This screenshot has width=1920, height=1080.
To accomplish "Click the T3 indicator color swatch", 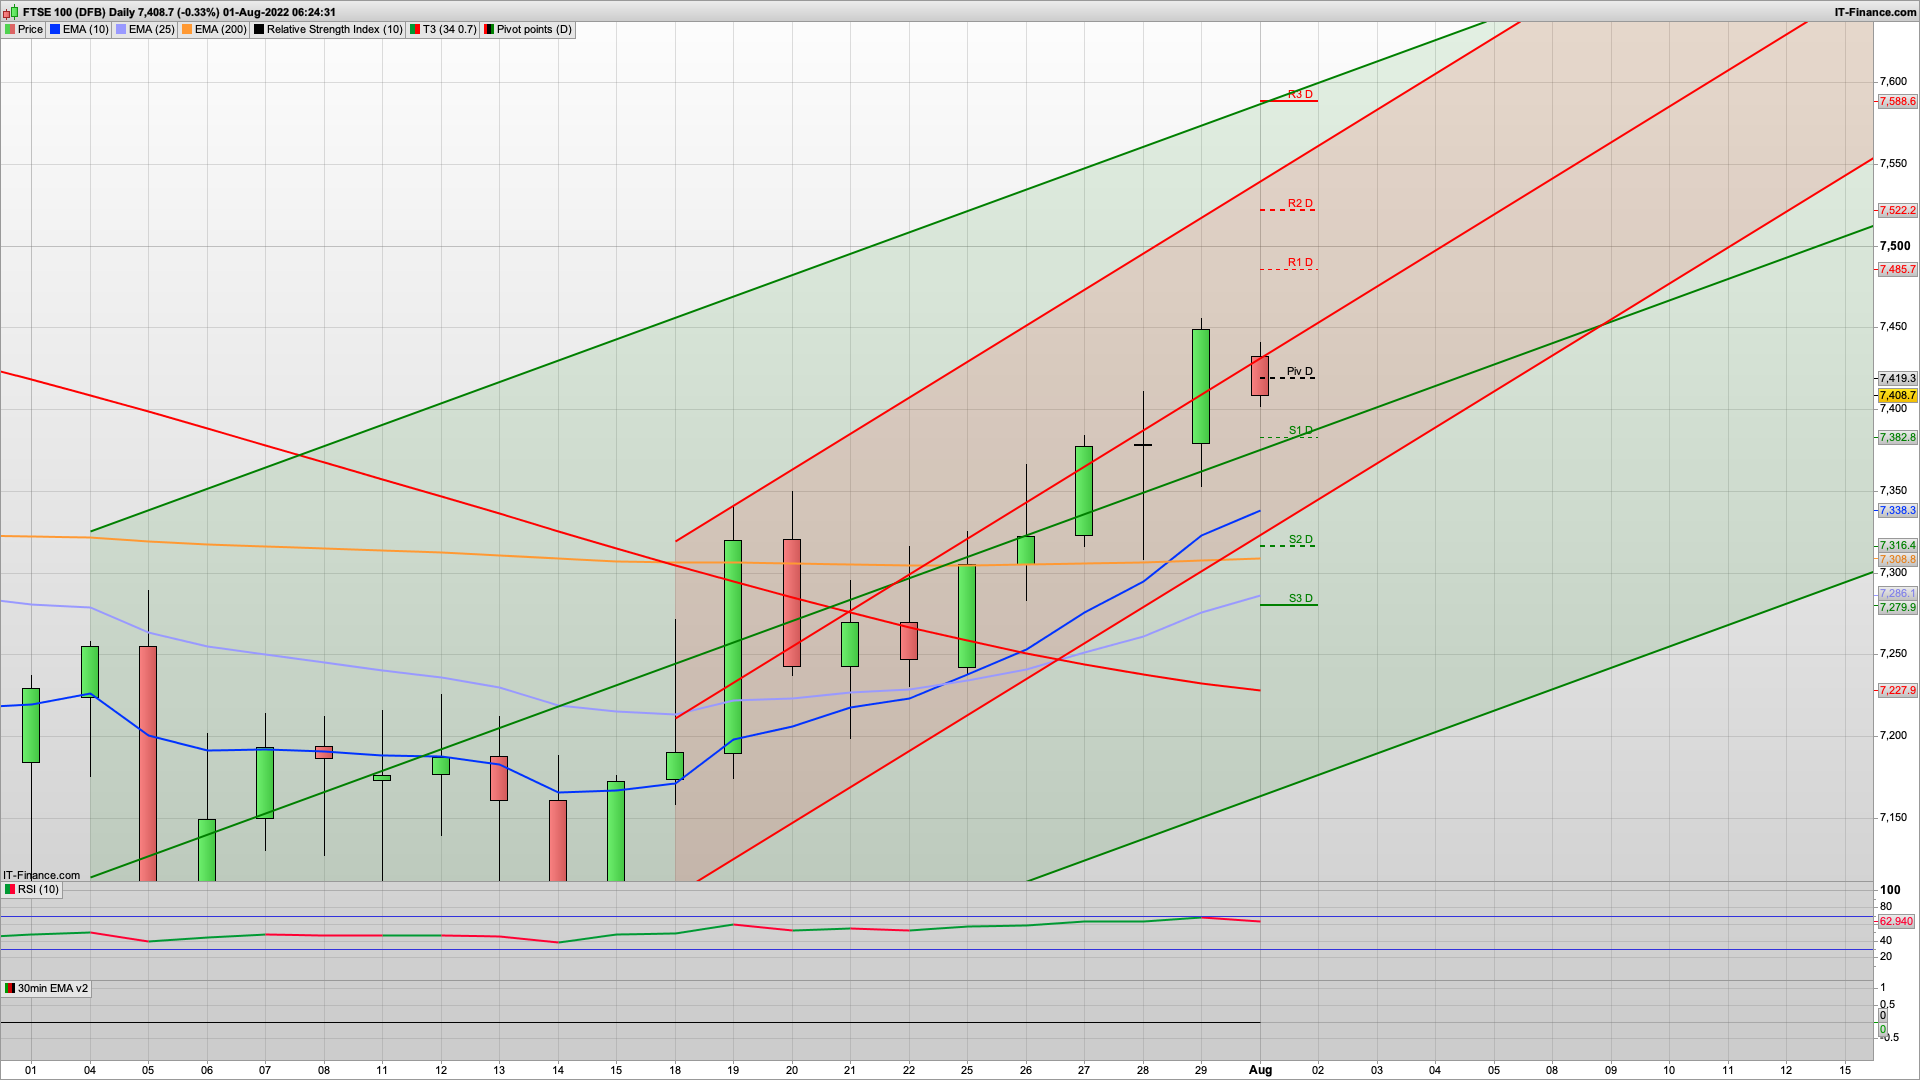I will (415, 29).
